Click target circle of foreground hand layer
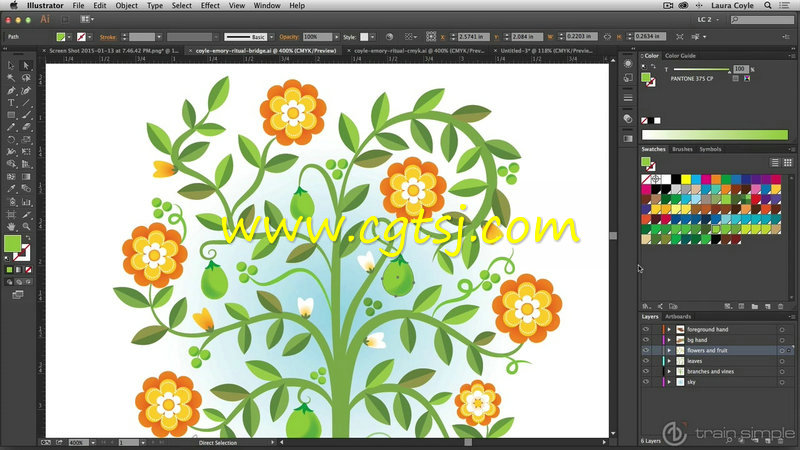Screen dimensions: 800x450 pyautogui.click(x=782, y=330)
